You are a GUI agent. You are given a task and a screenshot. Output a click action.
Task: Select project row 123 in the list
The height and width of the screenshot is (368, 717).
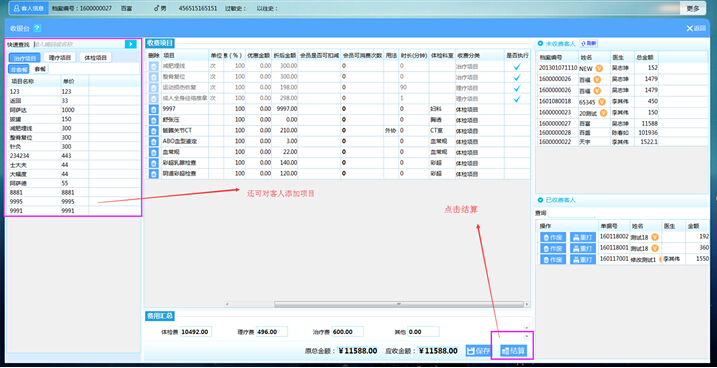[x=75, y=91]
